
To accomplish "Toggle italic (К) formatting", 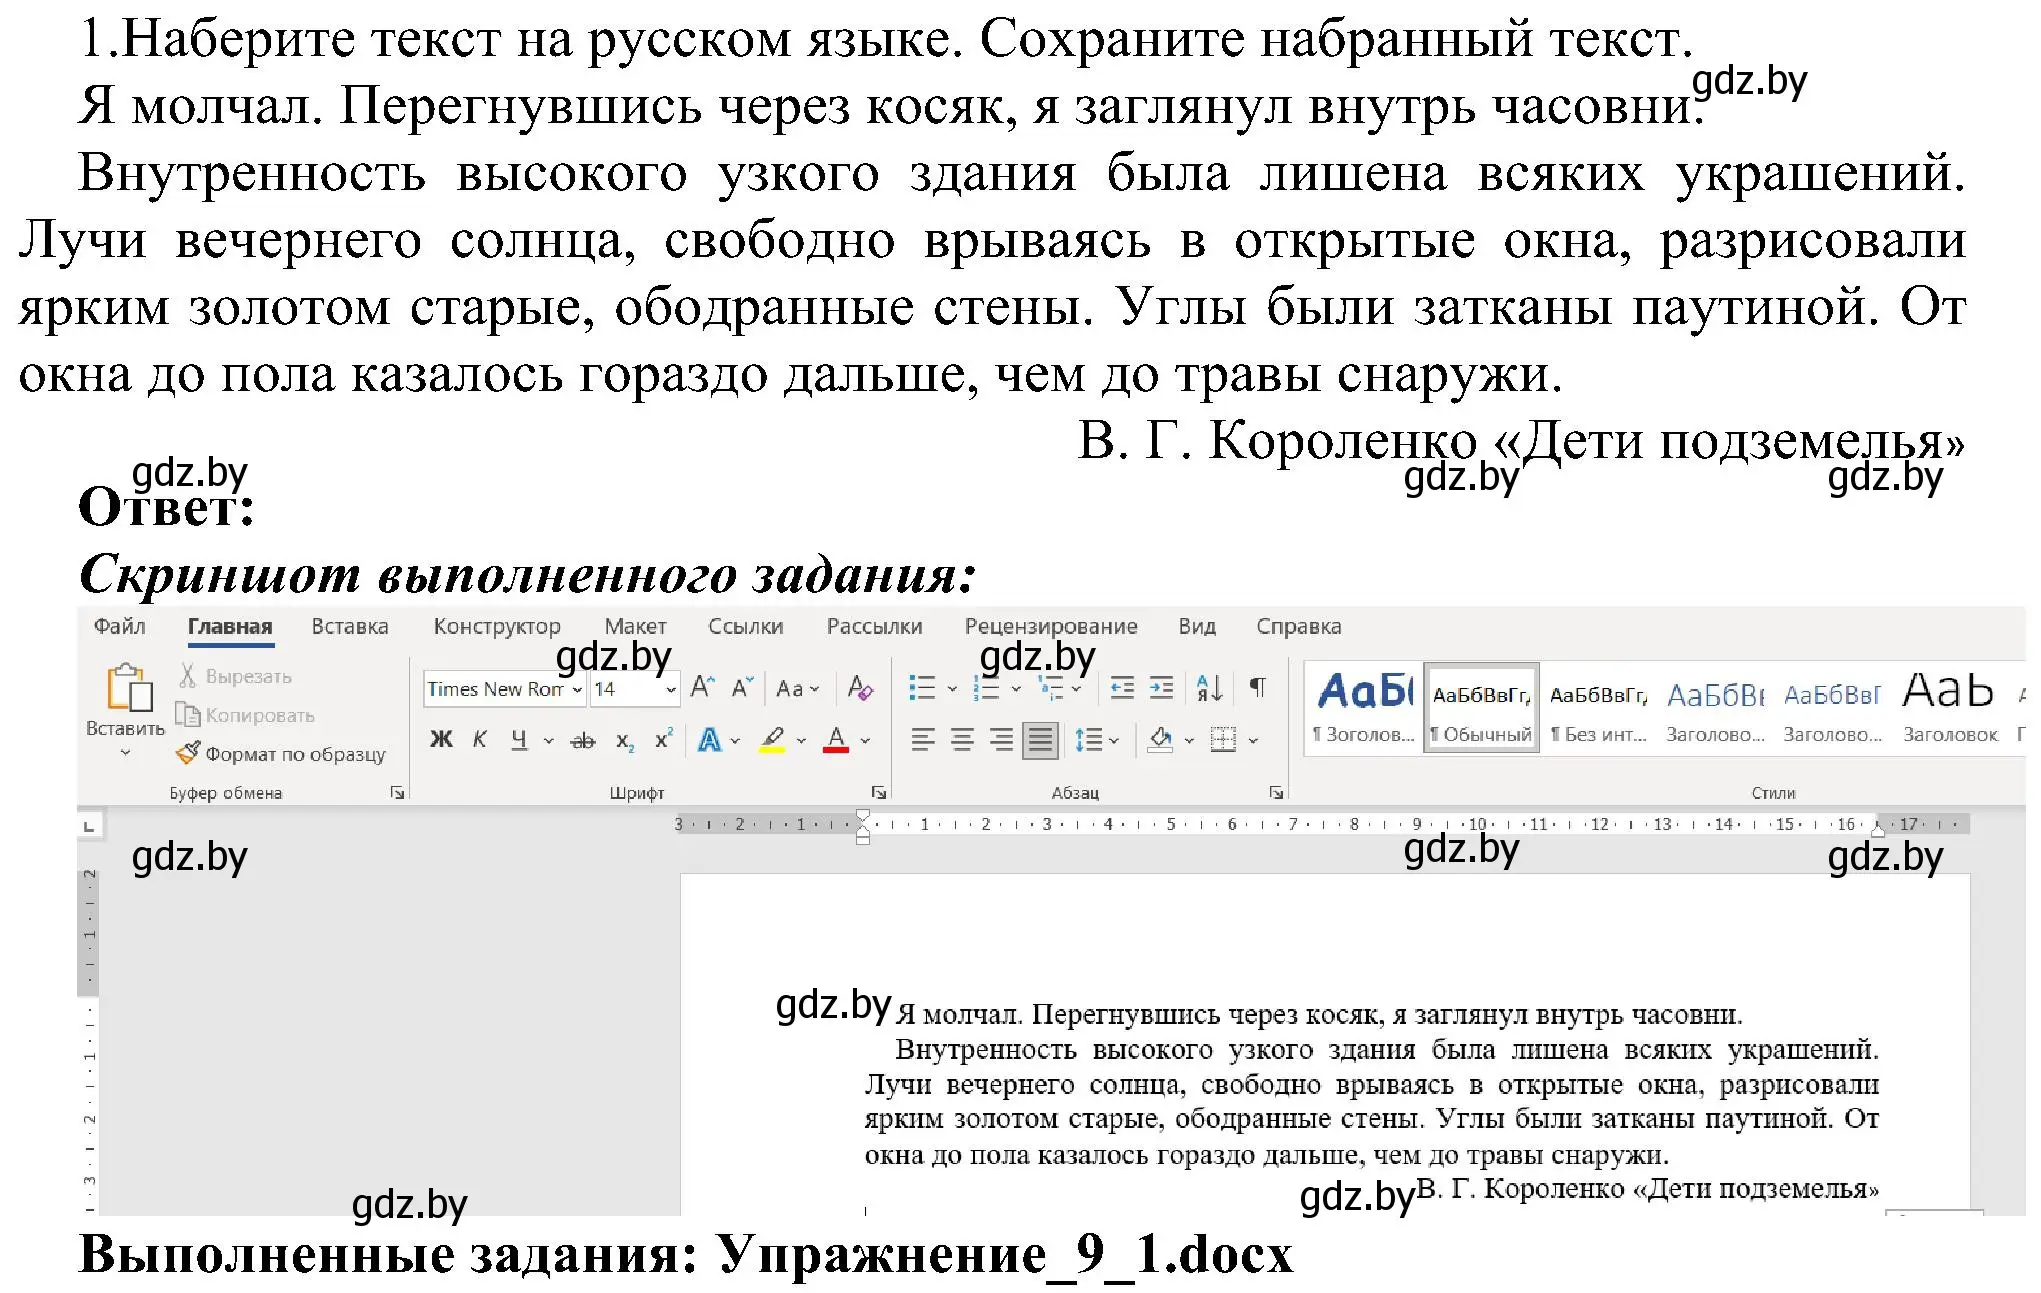I will 480,740.
